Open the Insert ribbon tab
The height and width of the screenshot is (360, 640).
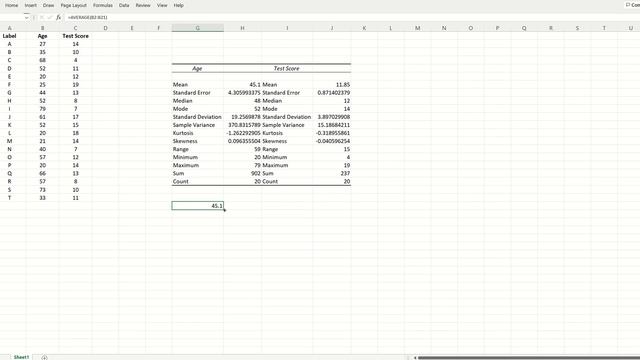point(31,5)
